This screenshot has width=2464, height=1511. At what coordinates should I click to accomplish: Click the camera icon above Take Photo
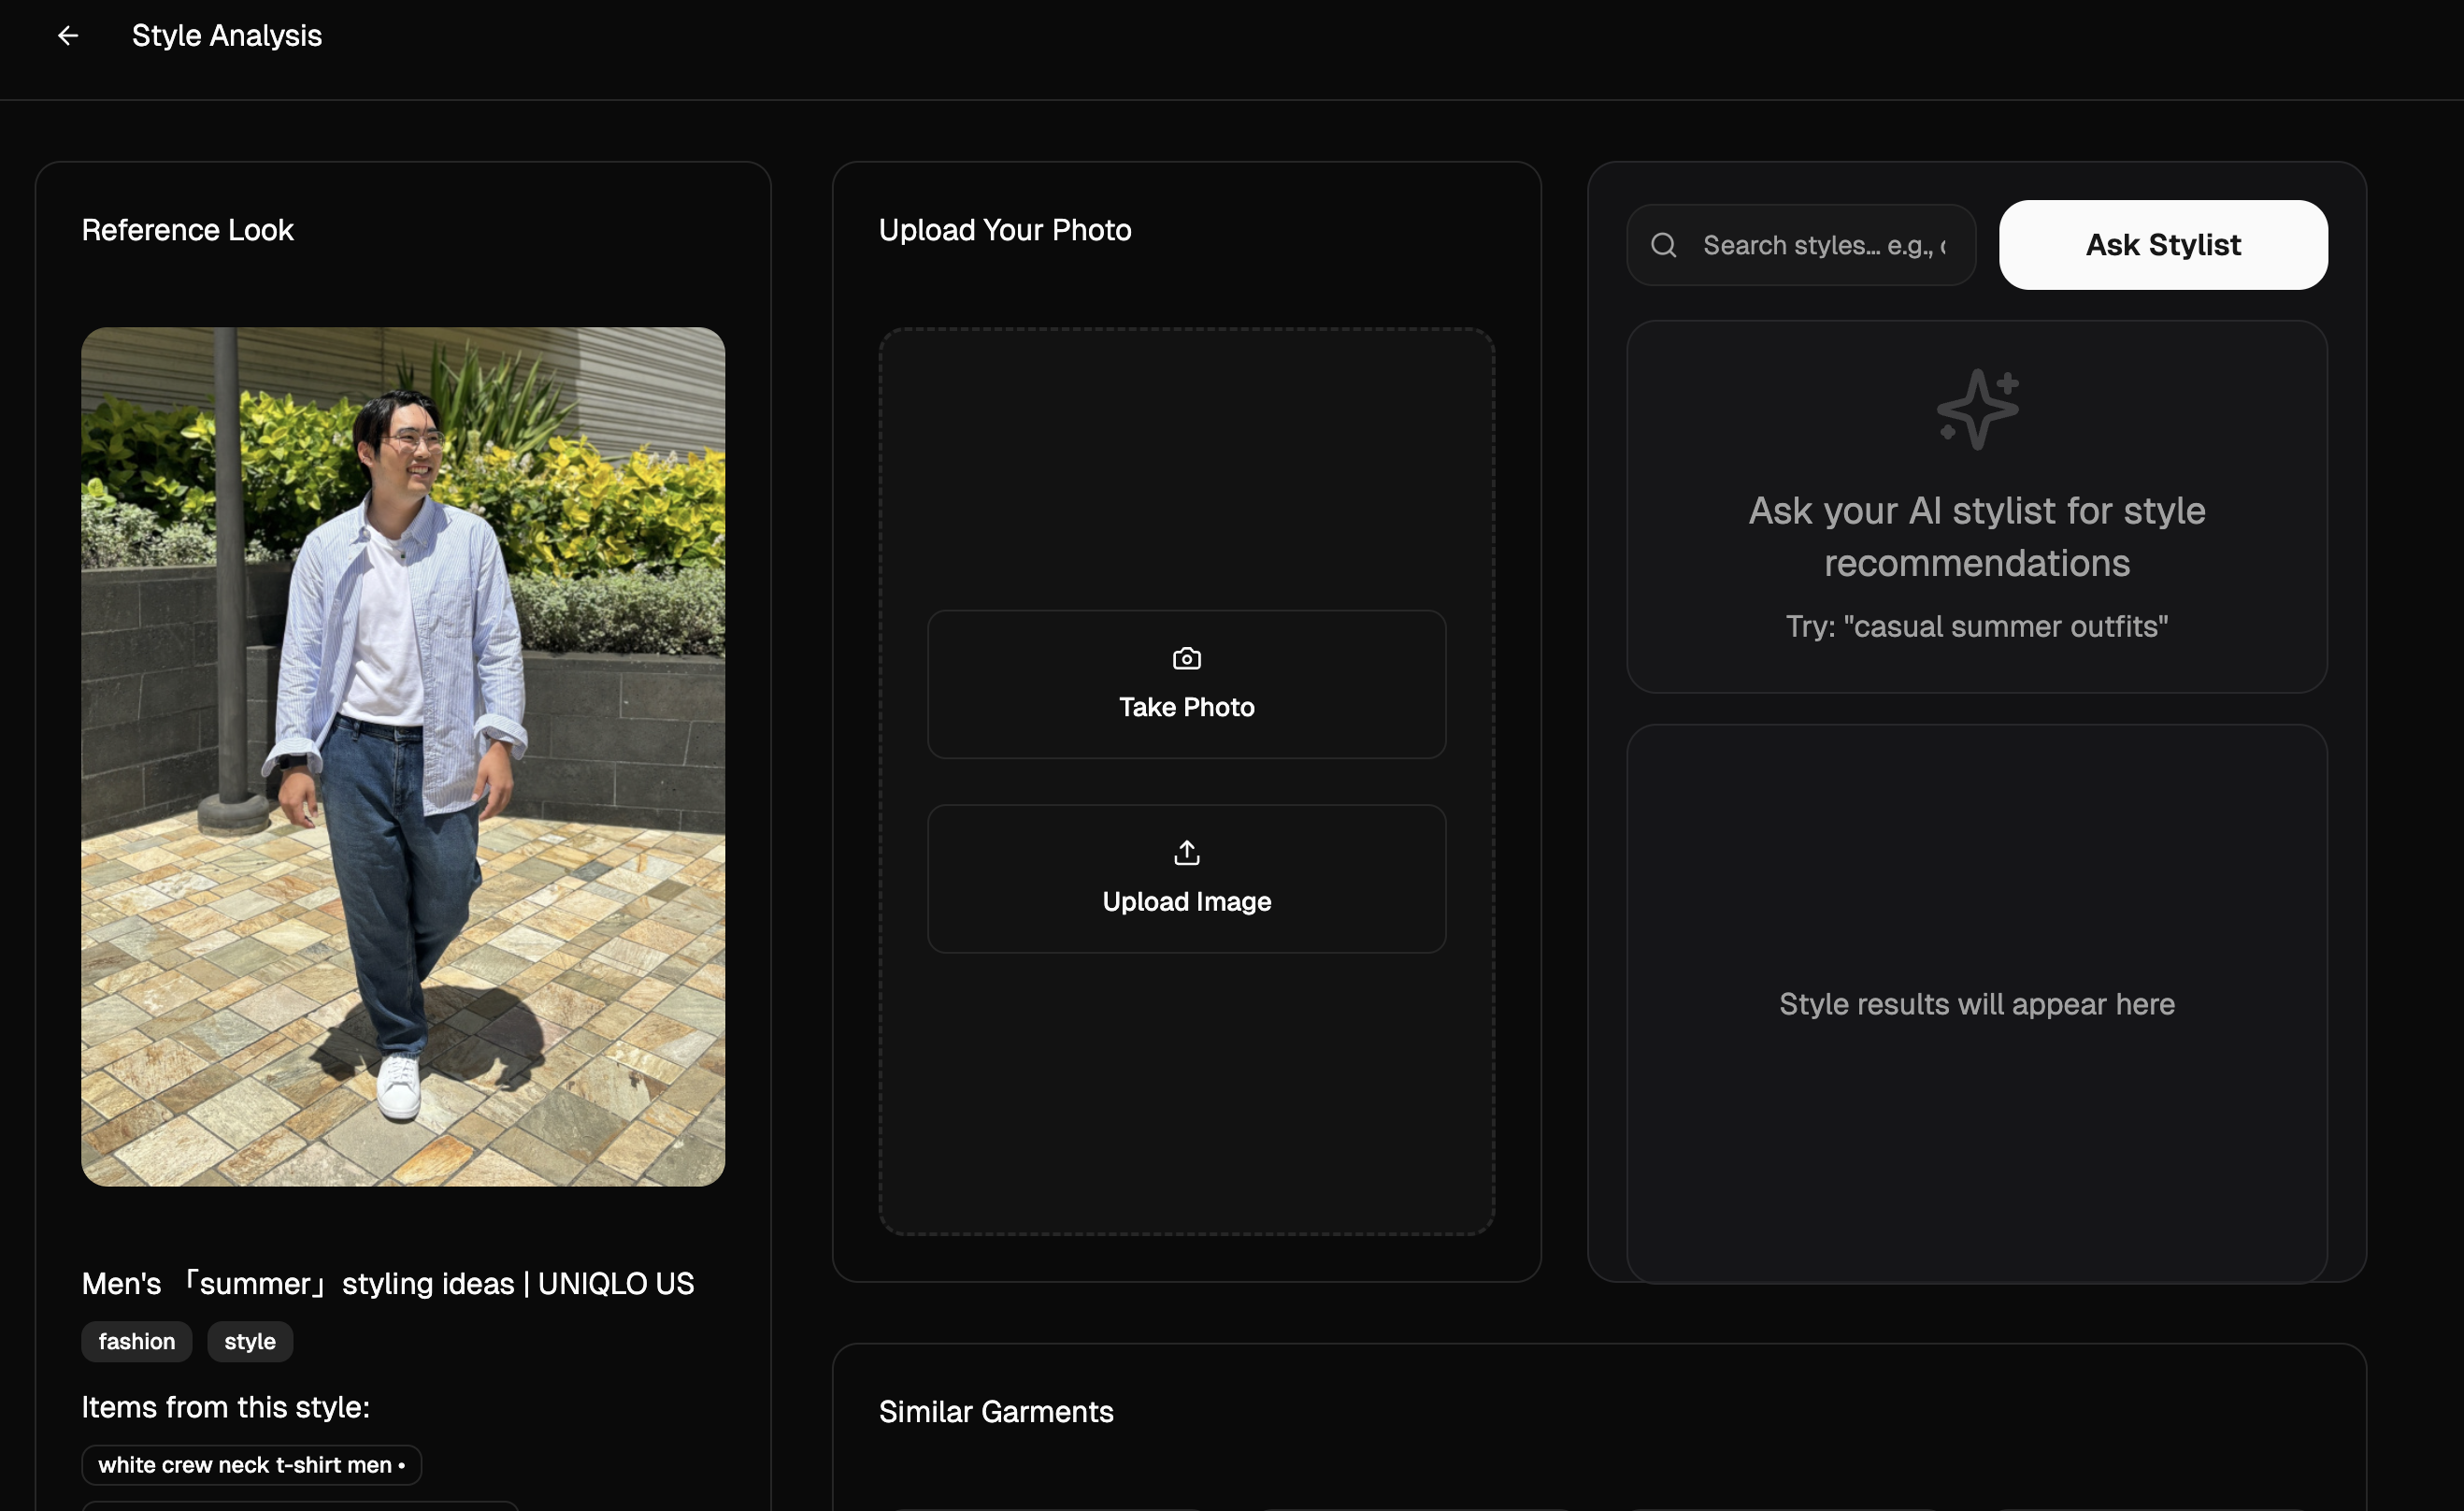1186,658
